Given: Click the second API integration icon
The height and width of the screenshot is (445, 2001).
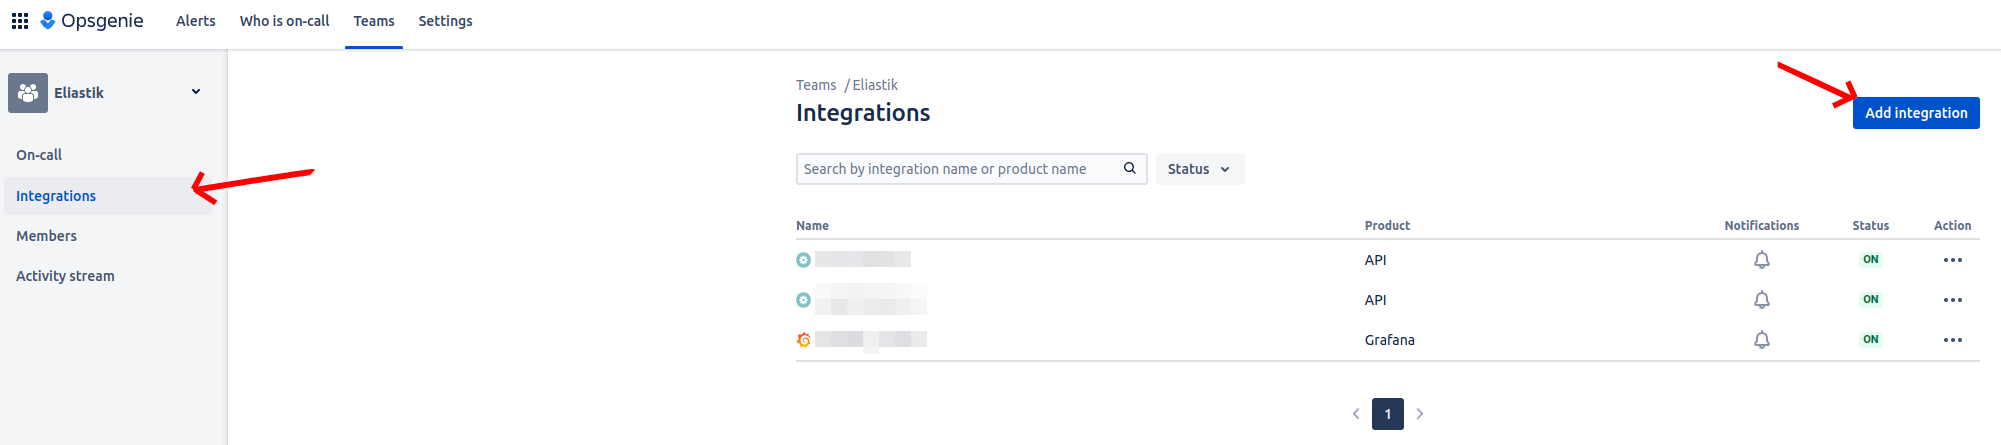Looking at the screenshot, I should click(x=803, y=300).
